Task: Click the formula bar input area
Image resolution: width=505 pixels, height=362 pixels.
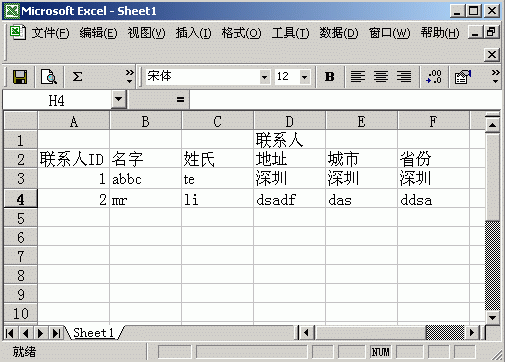Action: [x=345, y=100]
